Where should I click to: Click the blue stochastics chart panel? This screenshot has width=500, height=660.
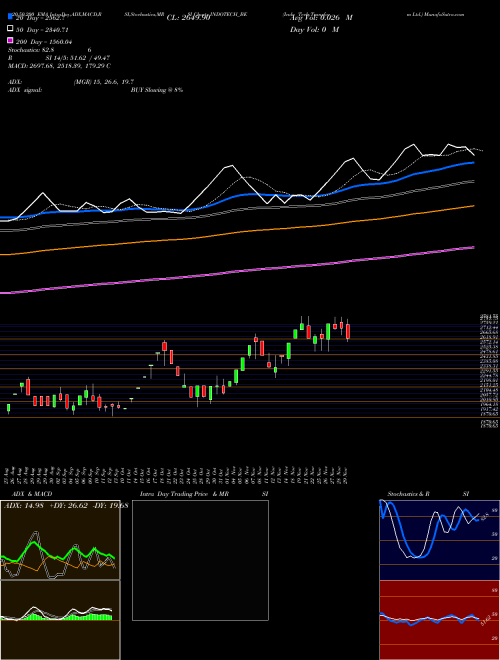[x=439, y=540]
